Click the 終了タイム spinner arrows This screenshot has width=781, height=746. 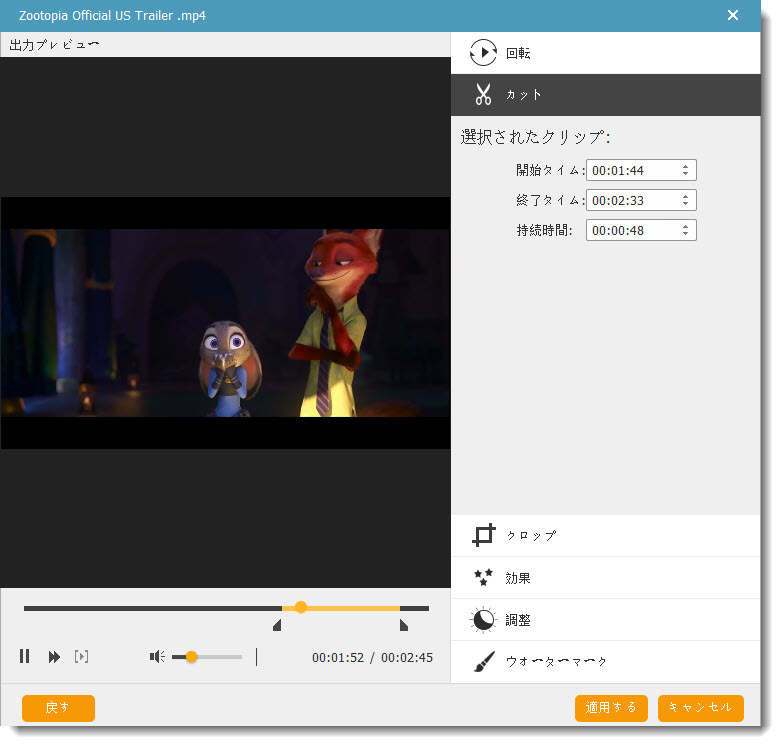pyautogui.click(x=685, y=201)
